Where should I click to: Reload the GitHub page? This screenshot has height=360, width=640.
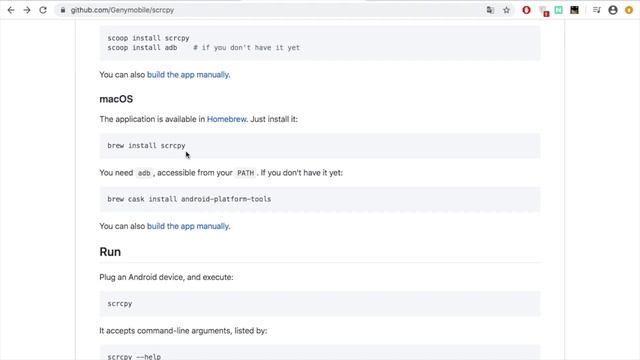[43, 10]
